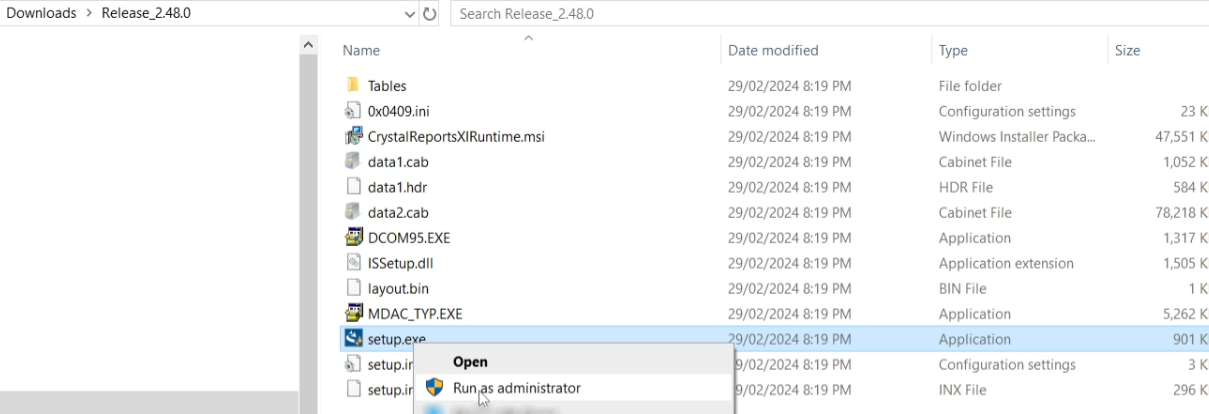Click the Tables folder icon
This screenshot has width=1209, height=414.
(351, 86)
